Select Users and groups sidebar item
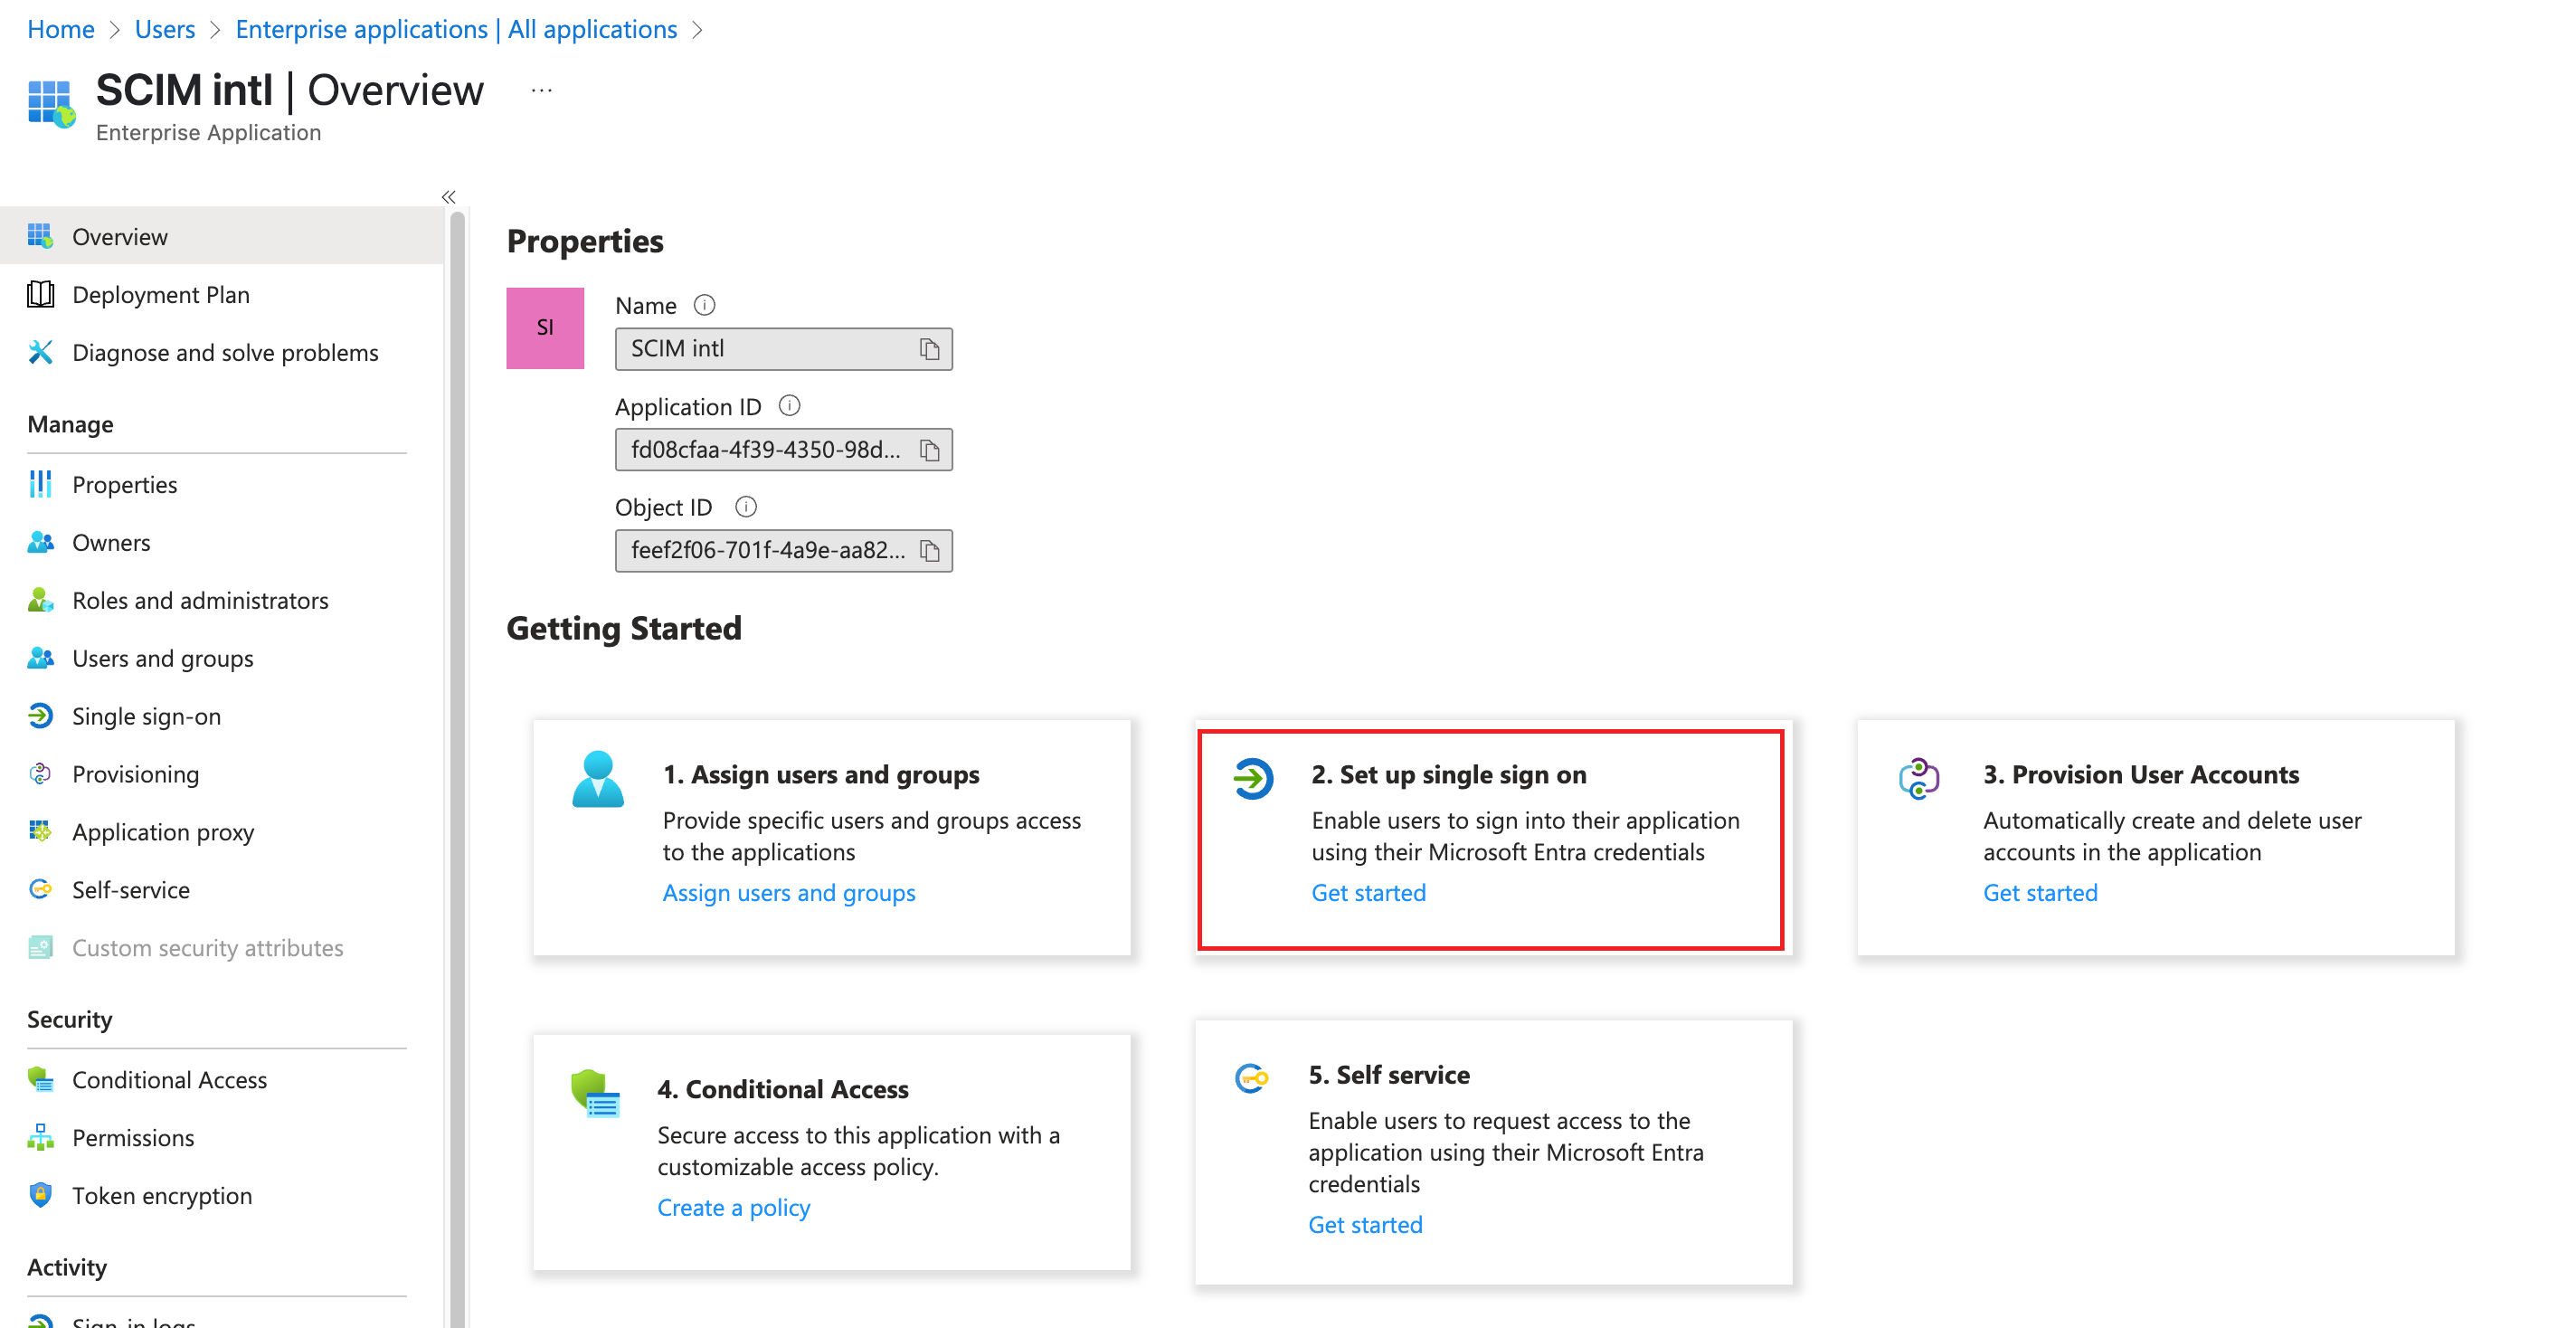Image resolution: width=2576 pixels, height=1328 pixels. 162,658
